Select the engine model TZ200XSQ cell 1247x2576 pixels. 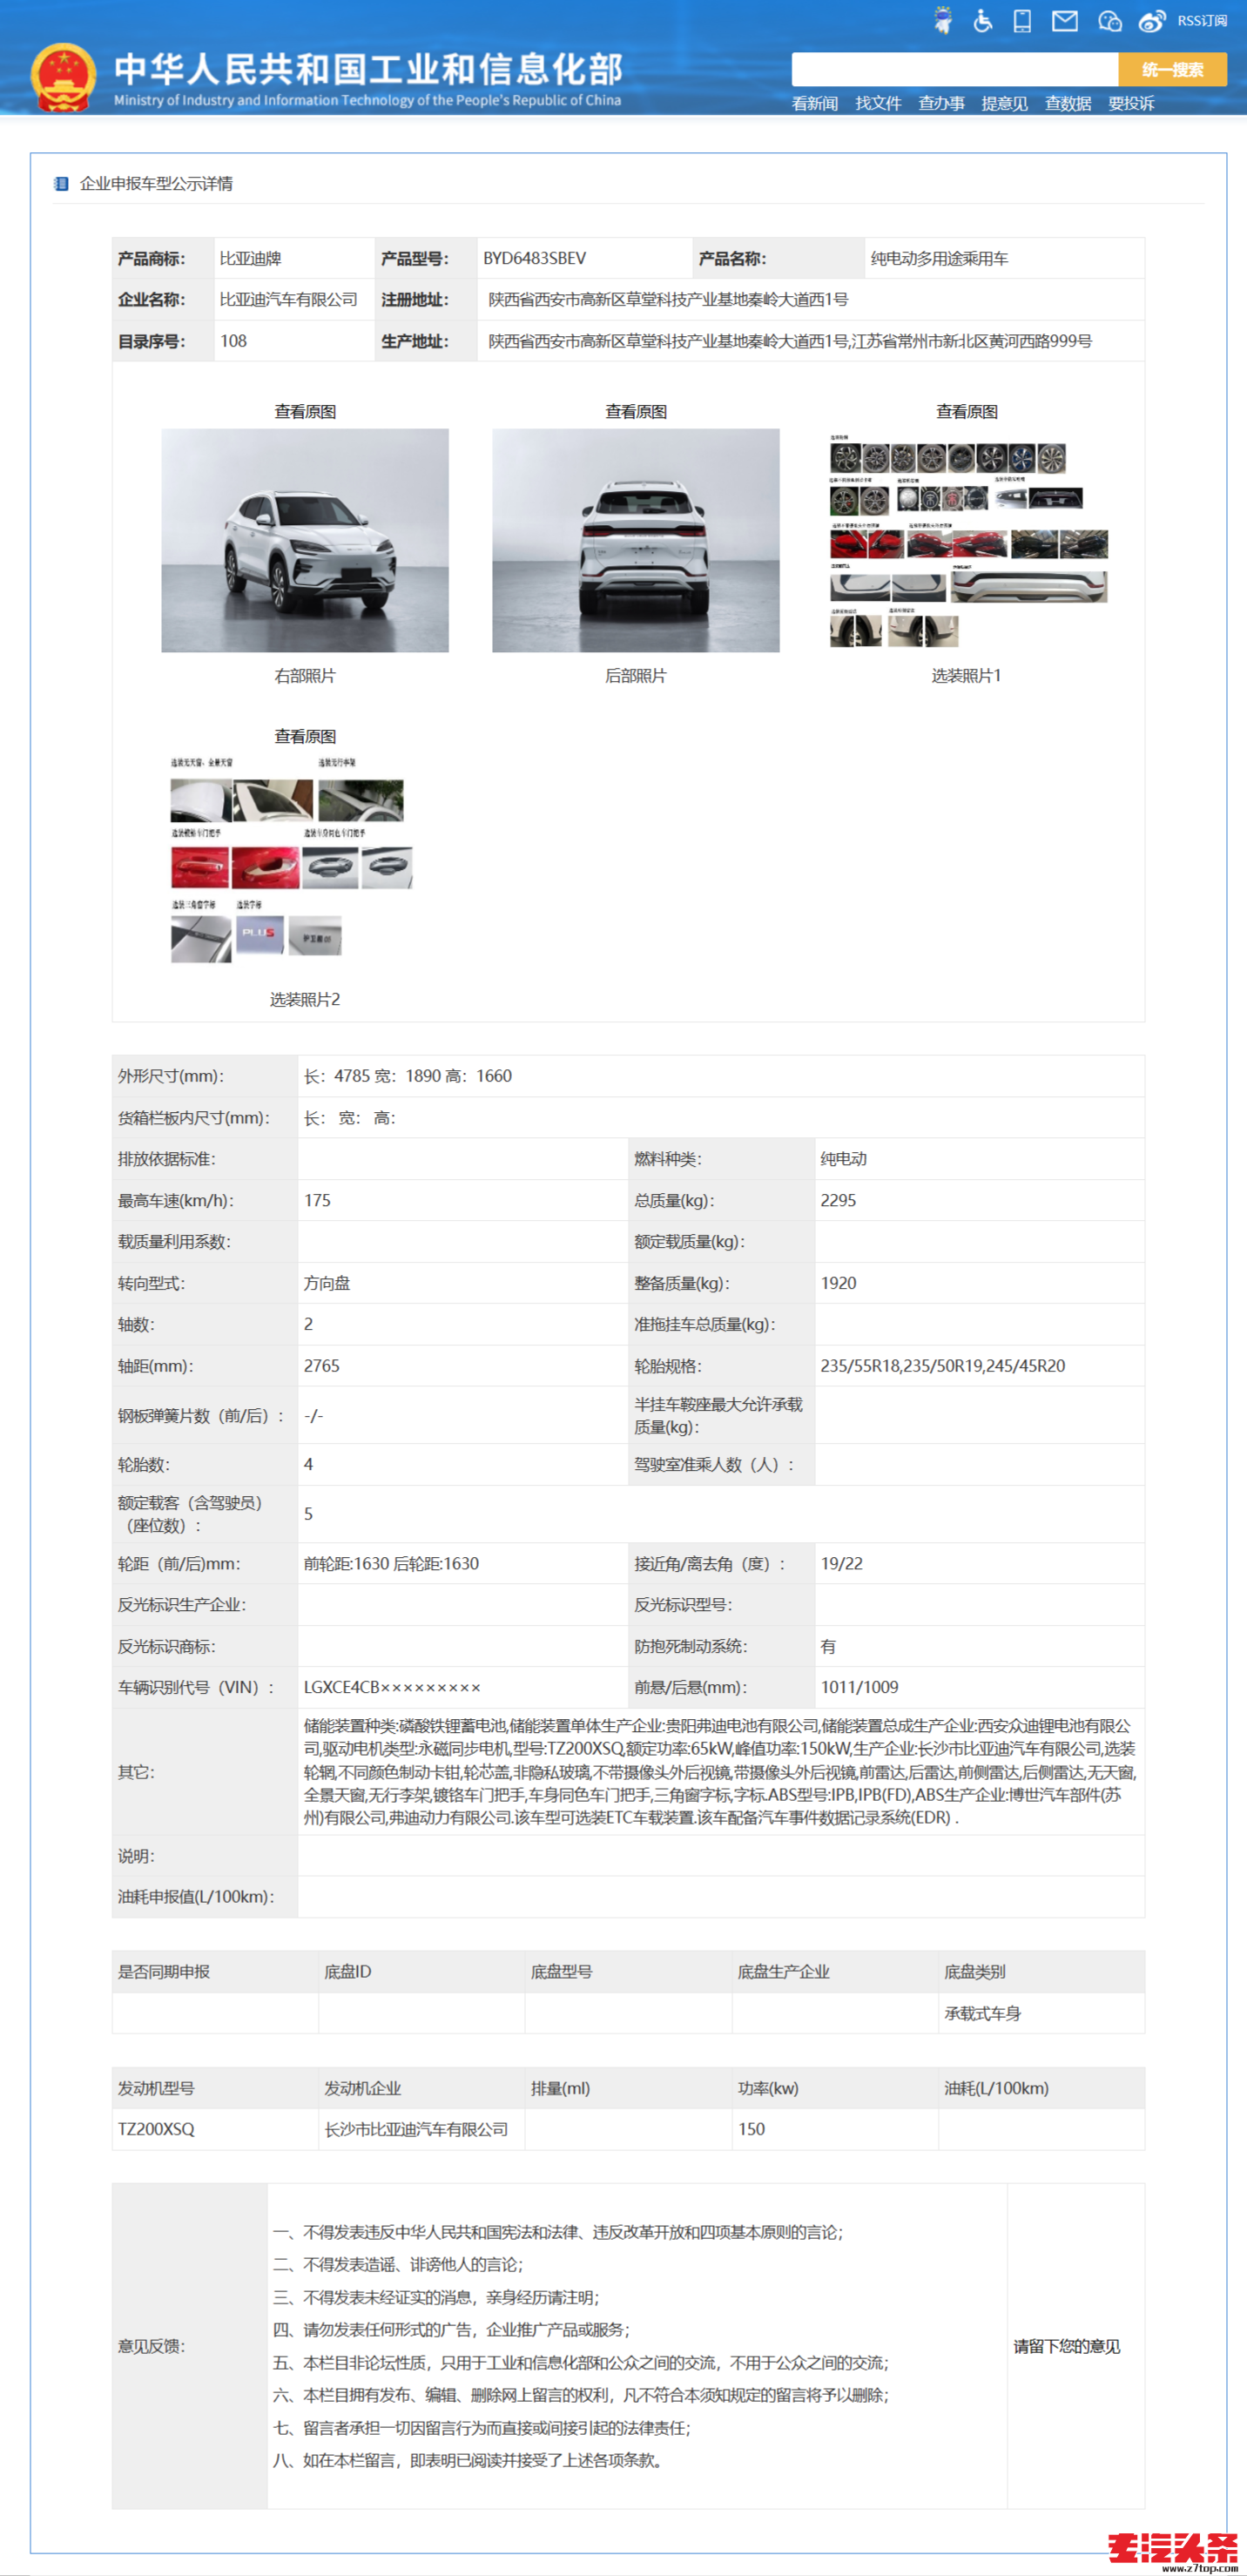tap(215, 2129)
